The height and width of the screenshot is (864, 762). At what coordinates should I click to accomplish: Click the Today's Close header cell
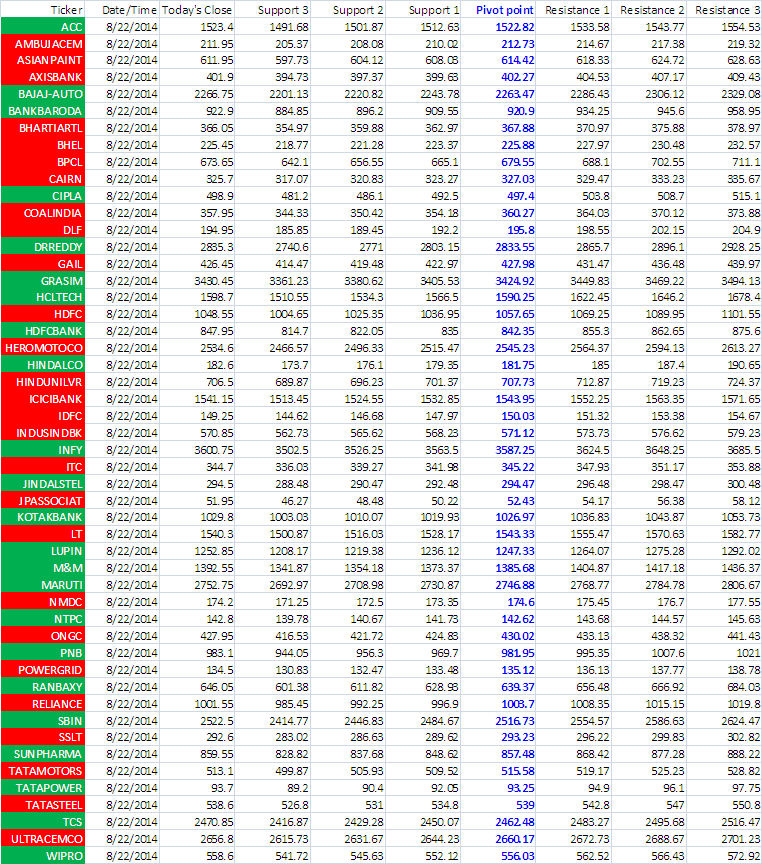pos(197,9)
